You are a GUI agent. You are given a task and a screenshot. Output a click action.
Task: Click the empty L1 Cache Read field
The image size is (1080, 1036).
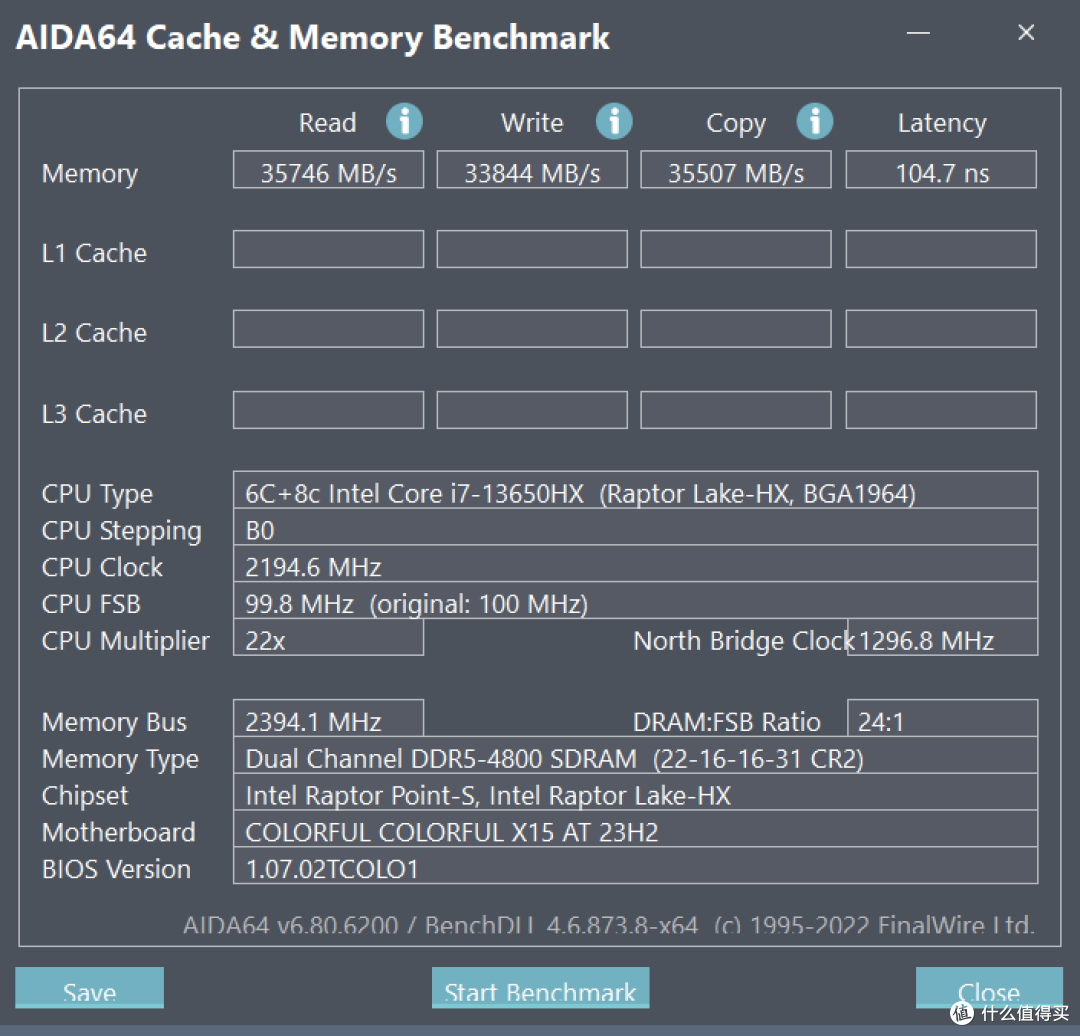[x=329, y=249]
